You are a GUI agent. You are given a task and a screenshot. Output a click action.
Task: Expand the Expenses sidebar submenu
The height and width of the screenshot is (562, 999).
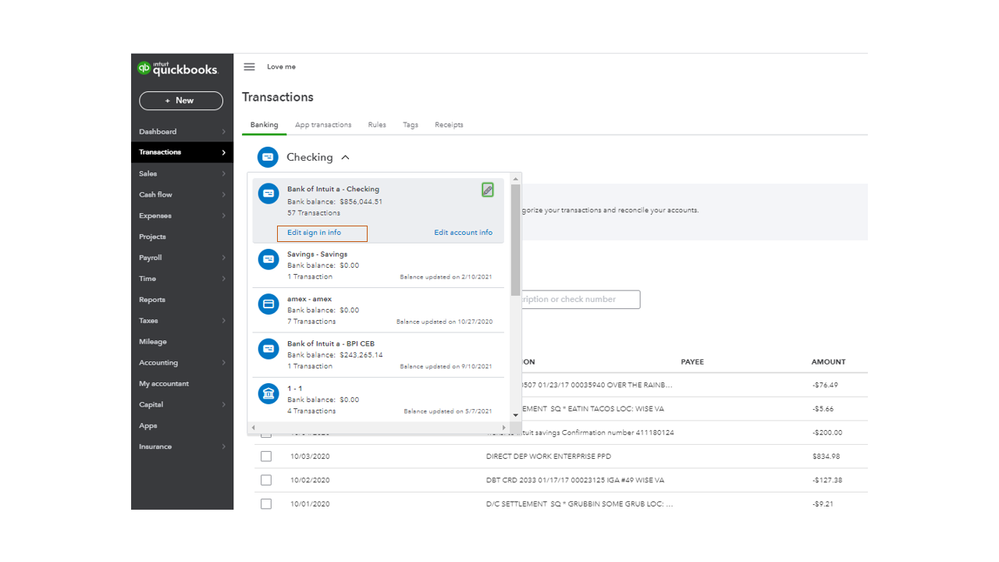coord(223,216)
